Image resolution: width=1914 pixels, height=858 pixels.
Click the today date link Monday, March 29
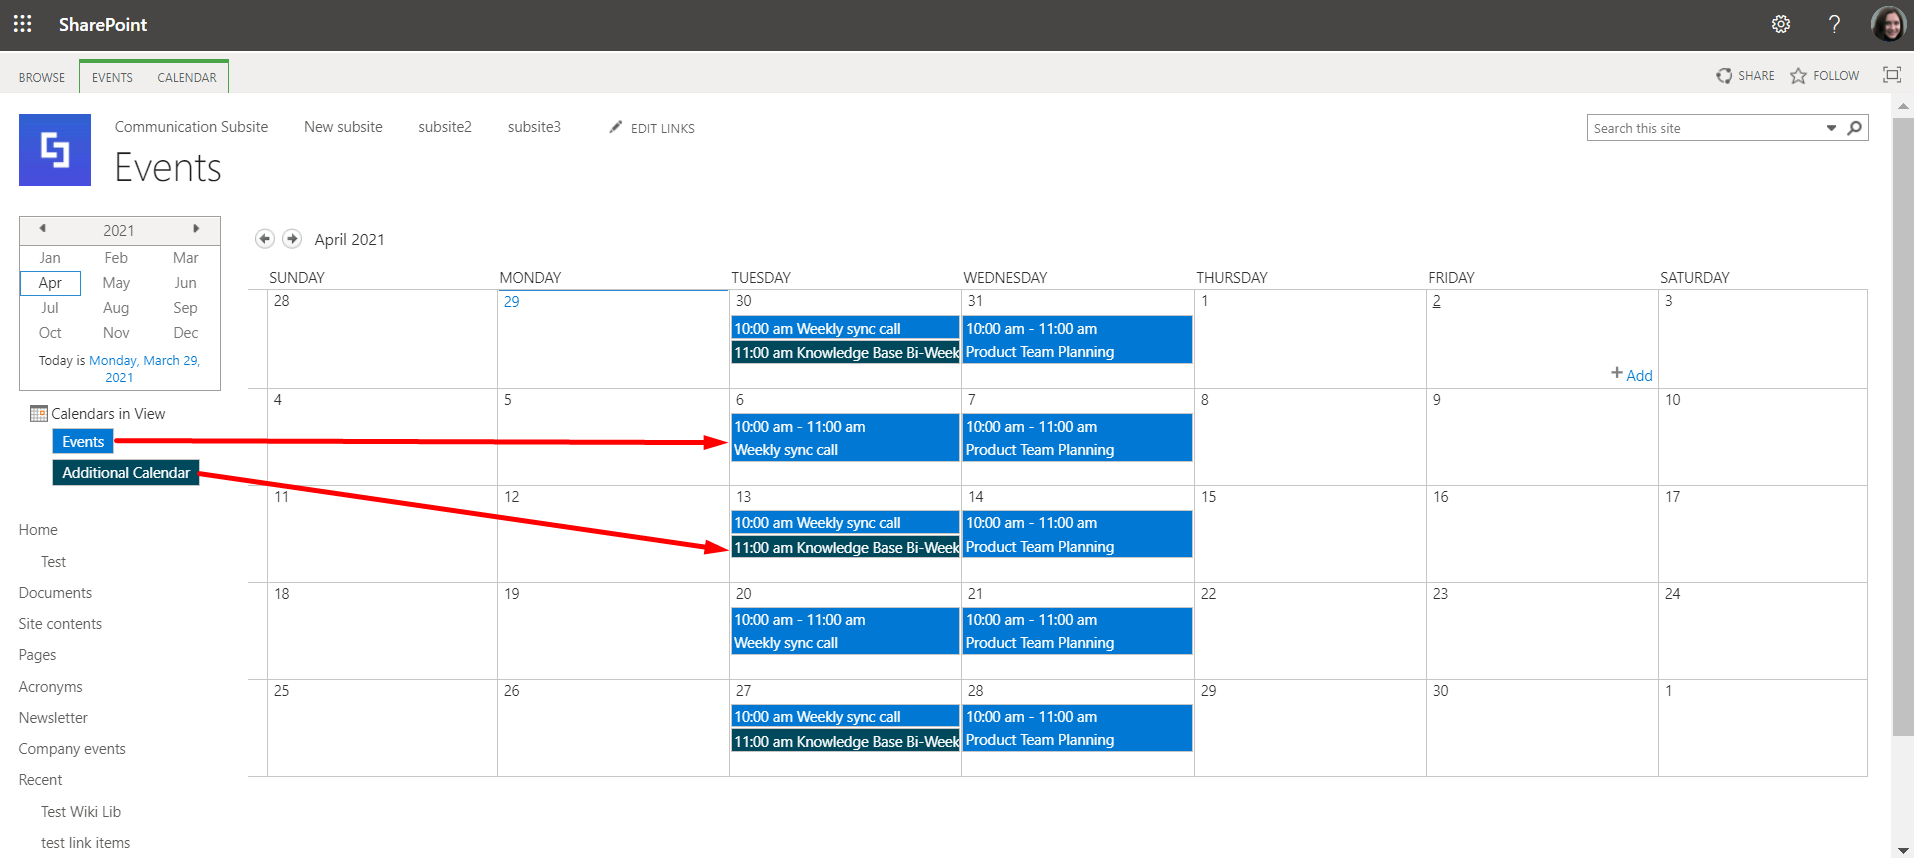tap(144, 369)
